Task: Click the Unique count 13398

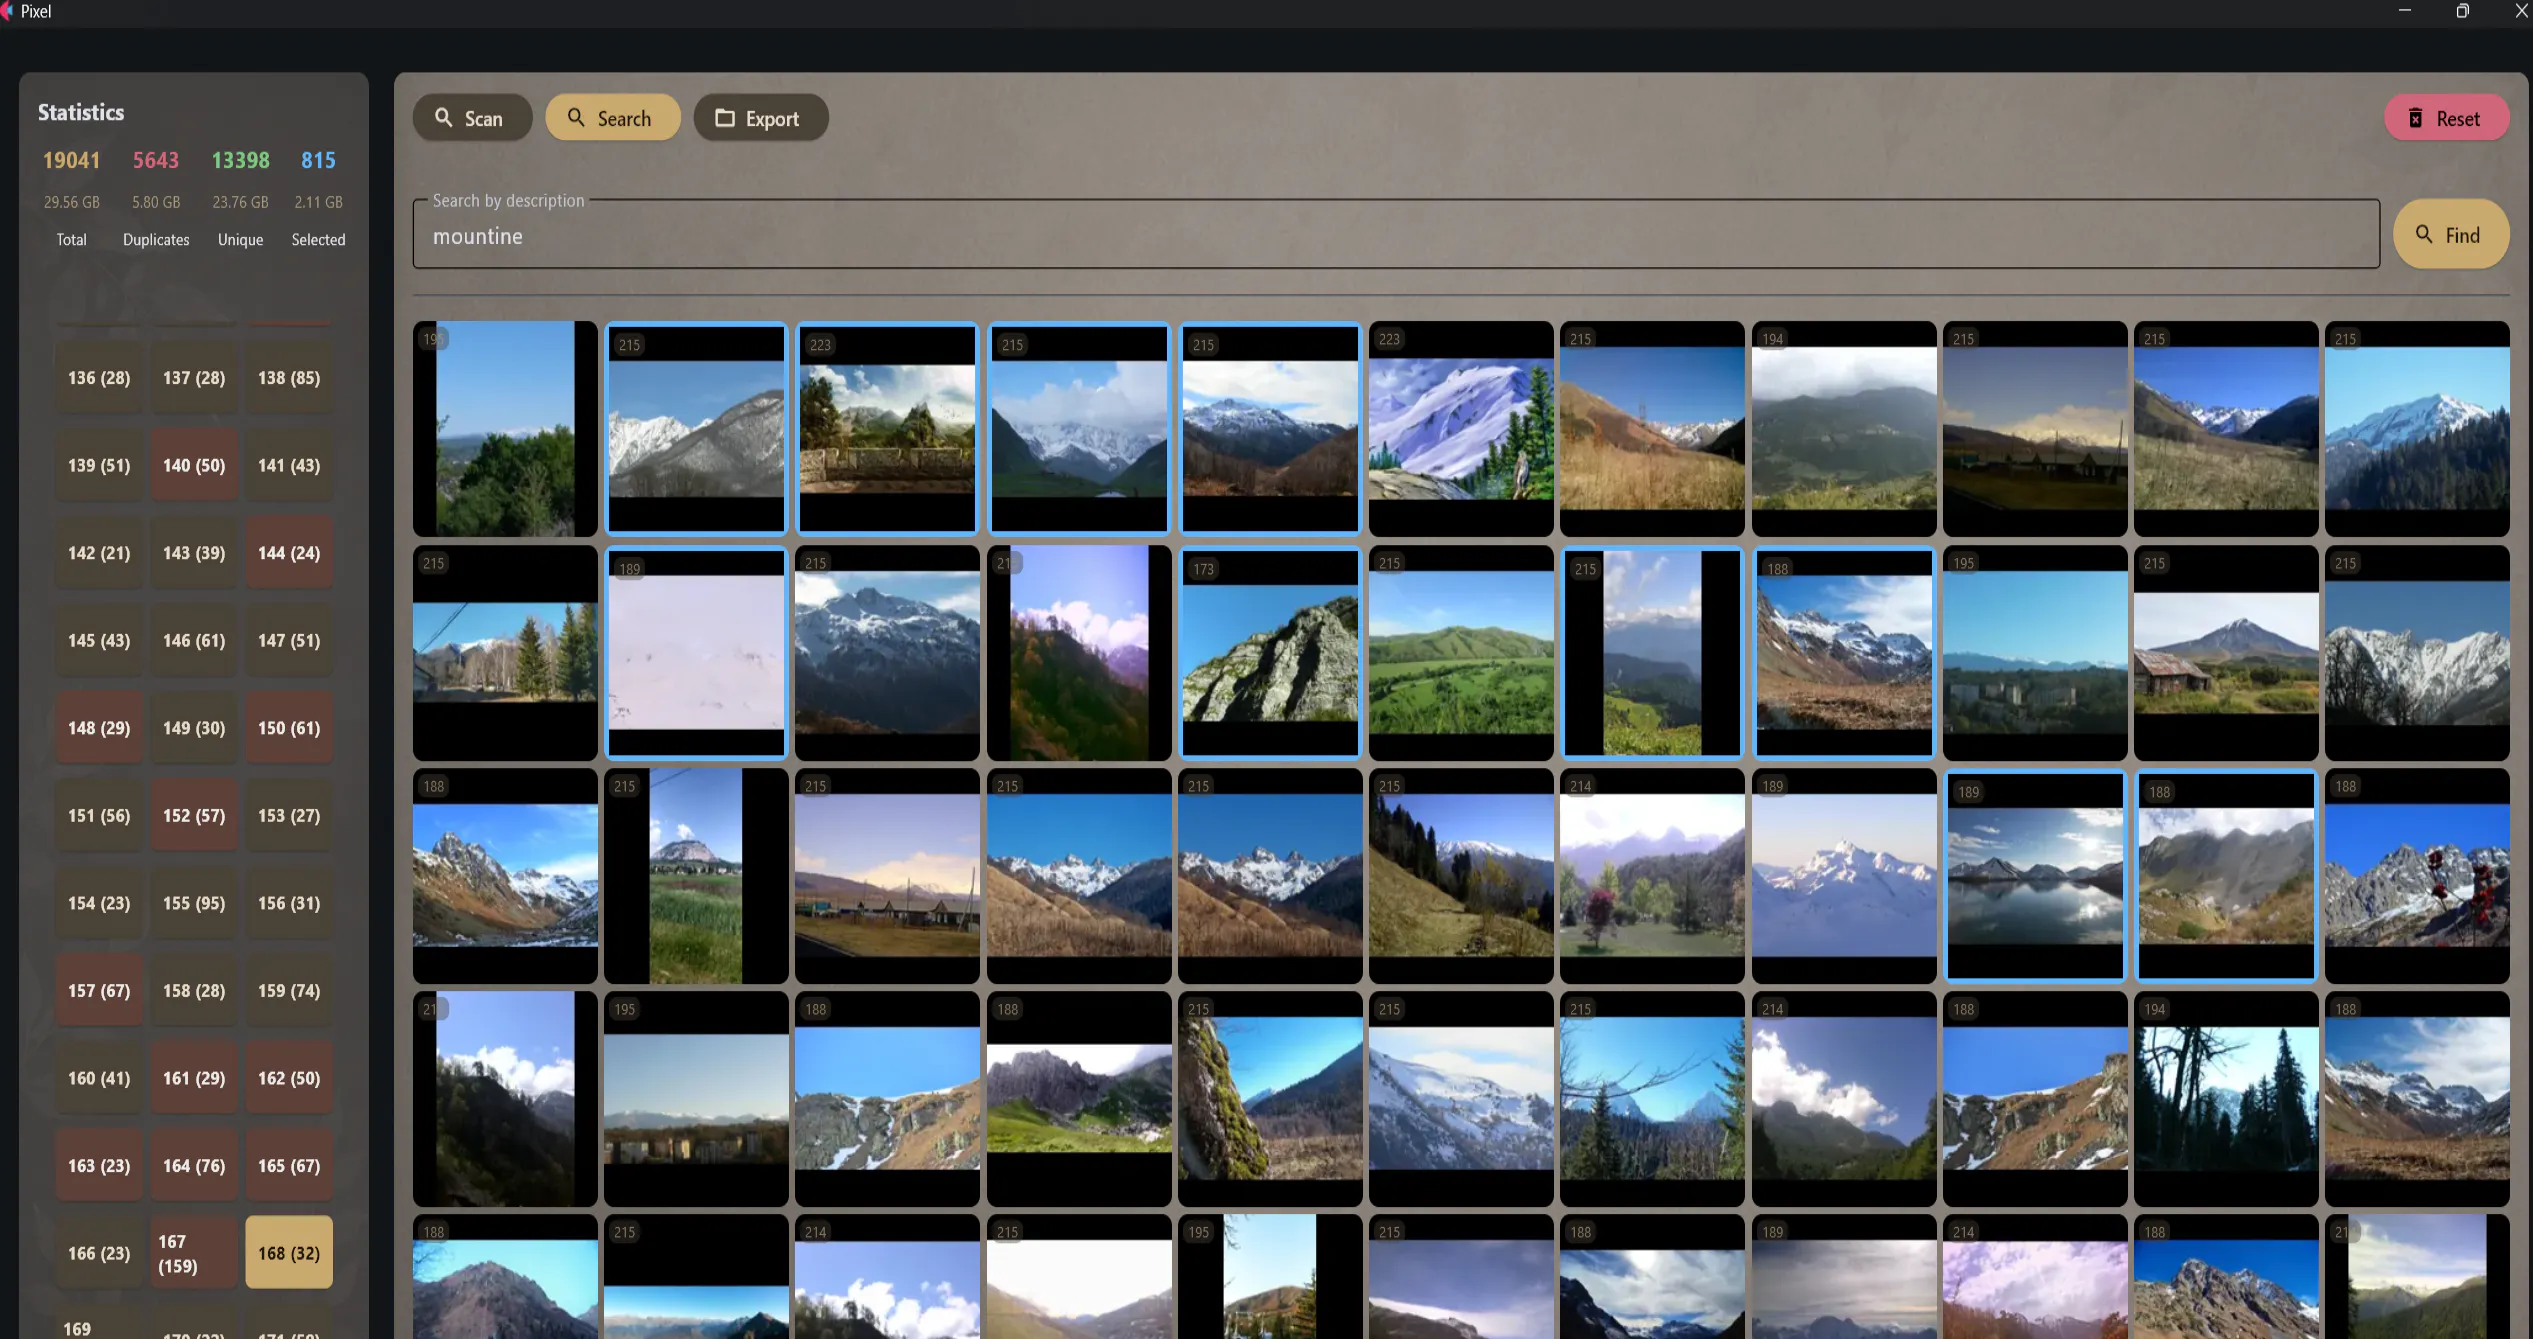Action: click(240, 160)
